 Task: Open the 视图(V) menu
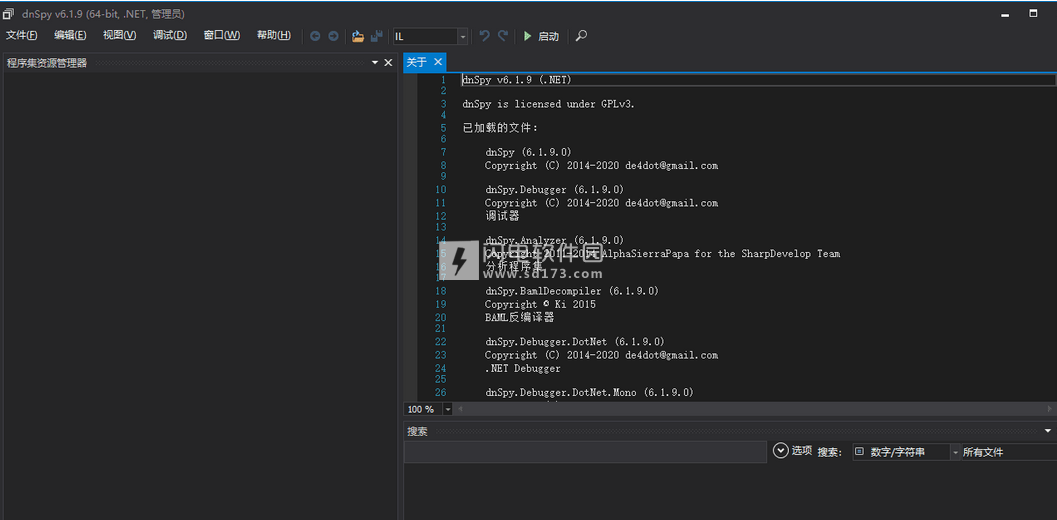click(119, 36)
